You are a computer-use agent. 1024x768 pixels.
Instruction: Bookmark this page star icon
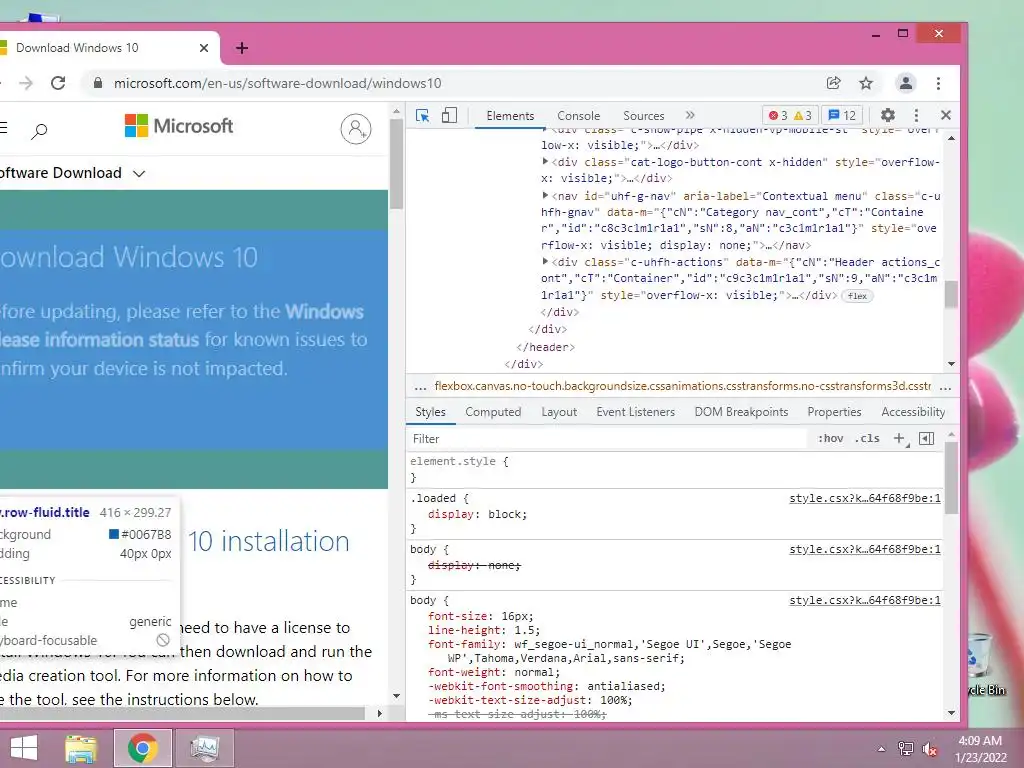point(866,83)
